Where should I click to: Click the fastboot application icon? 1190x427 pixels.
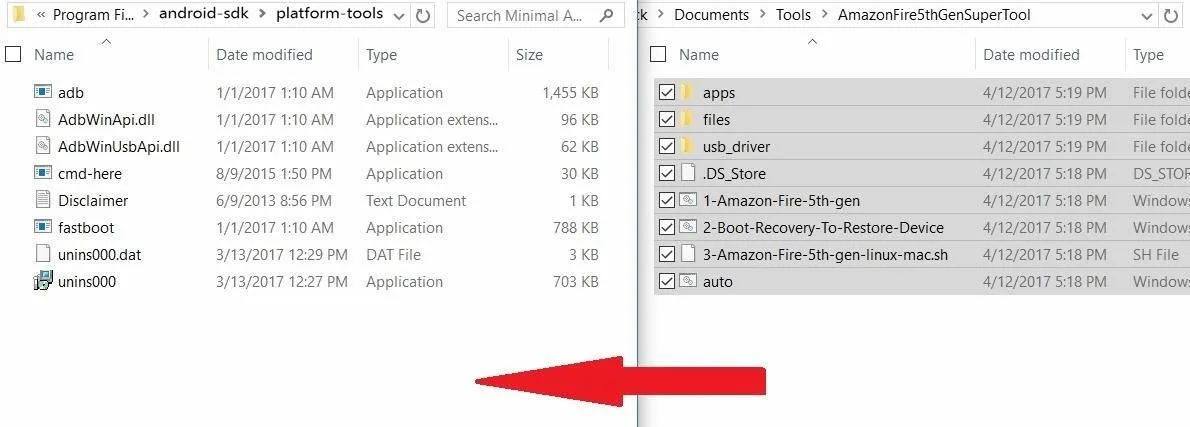[x=42, y=228]
